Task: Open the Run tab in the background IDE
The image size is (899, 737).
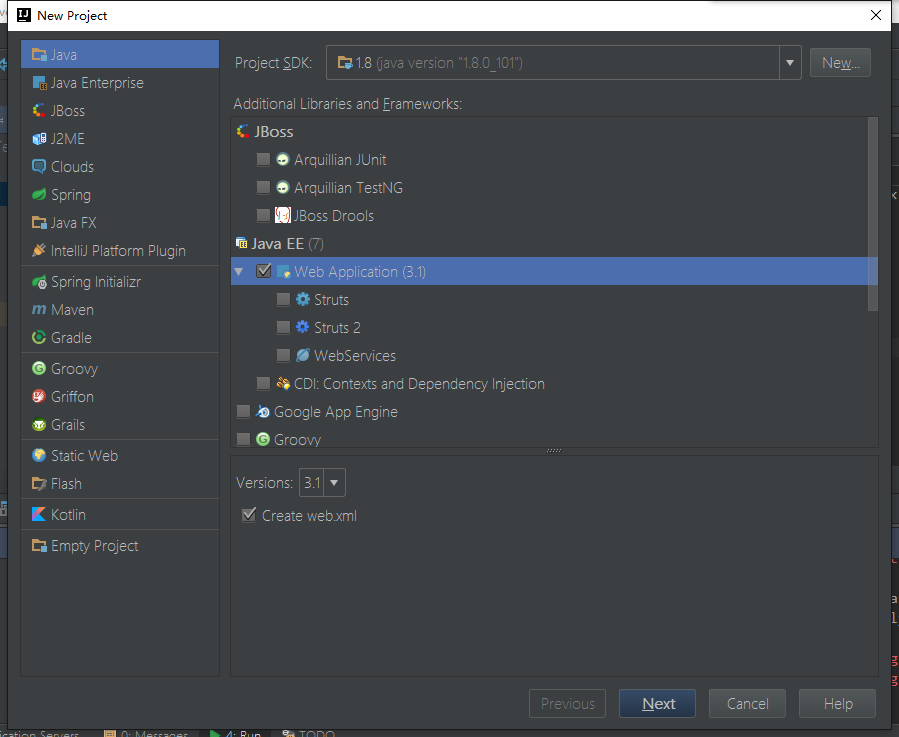Action: coord(235,733)
